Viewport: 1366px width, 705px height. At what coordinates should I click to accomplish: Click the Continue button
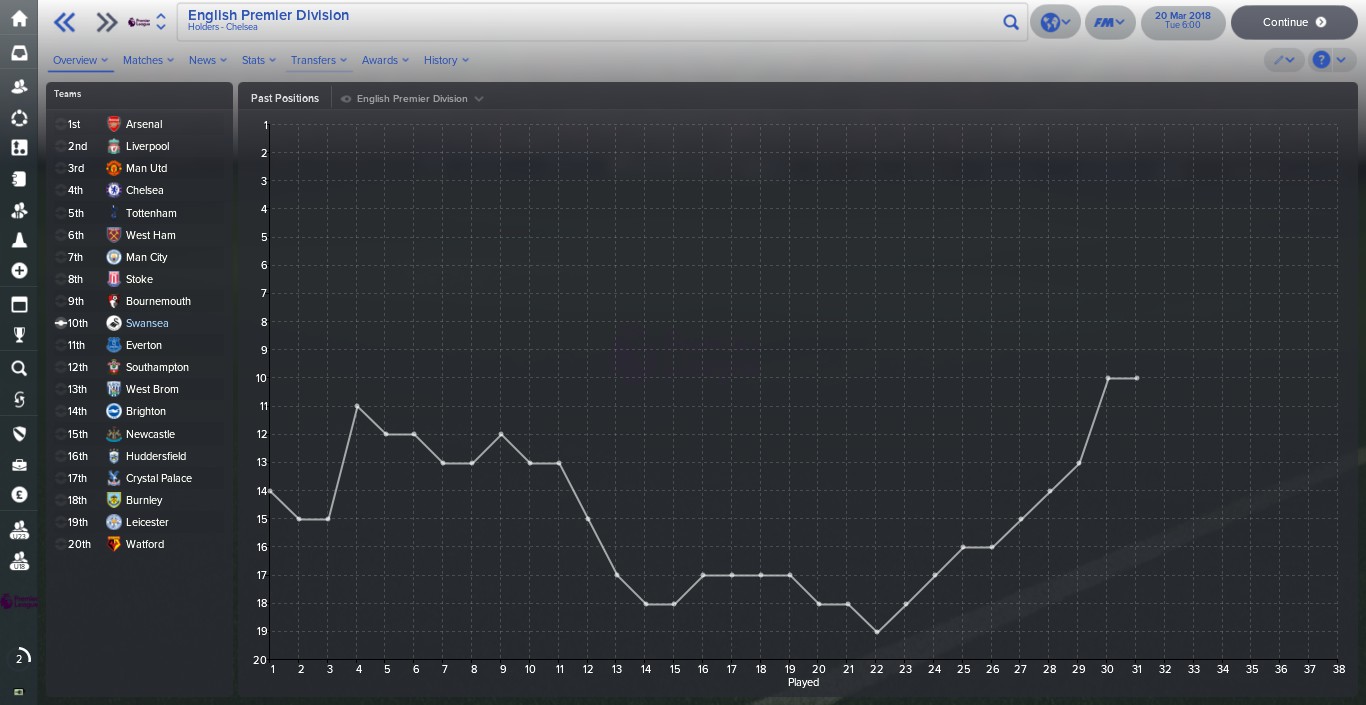(1294, 22)
